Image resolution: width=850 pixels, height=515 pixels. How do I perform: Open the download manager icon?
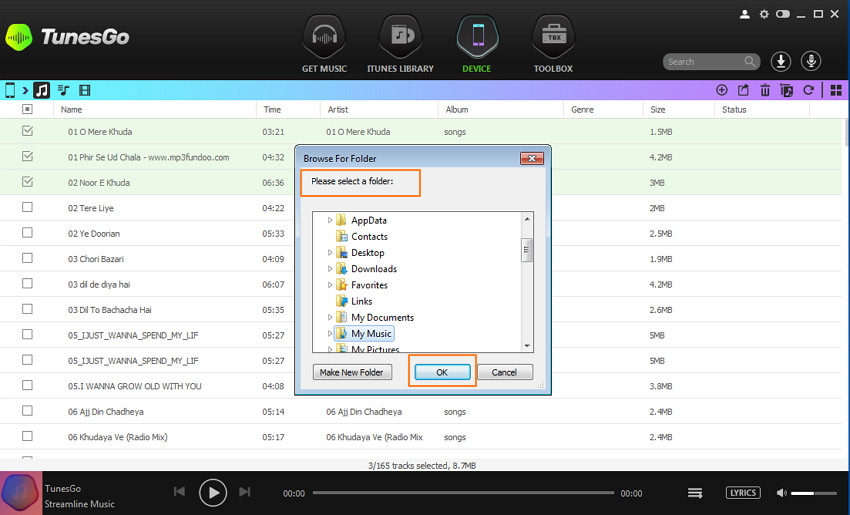tap(781, 61)
